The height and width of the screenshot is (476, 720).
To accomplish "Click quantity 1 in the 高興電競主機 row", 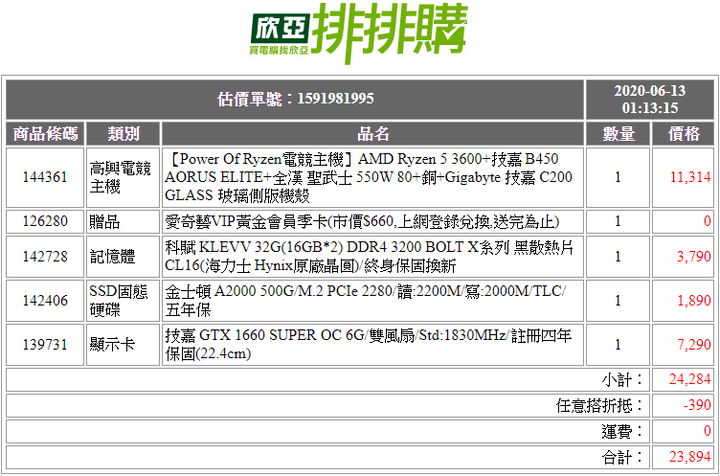I will (x=618, y=177).
